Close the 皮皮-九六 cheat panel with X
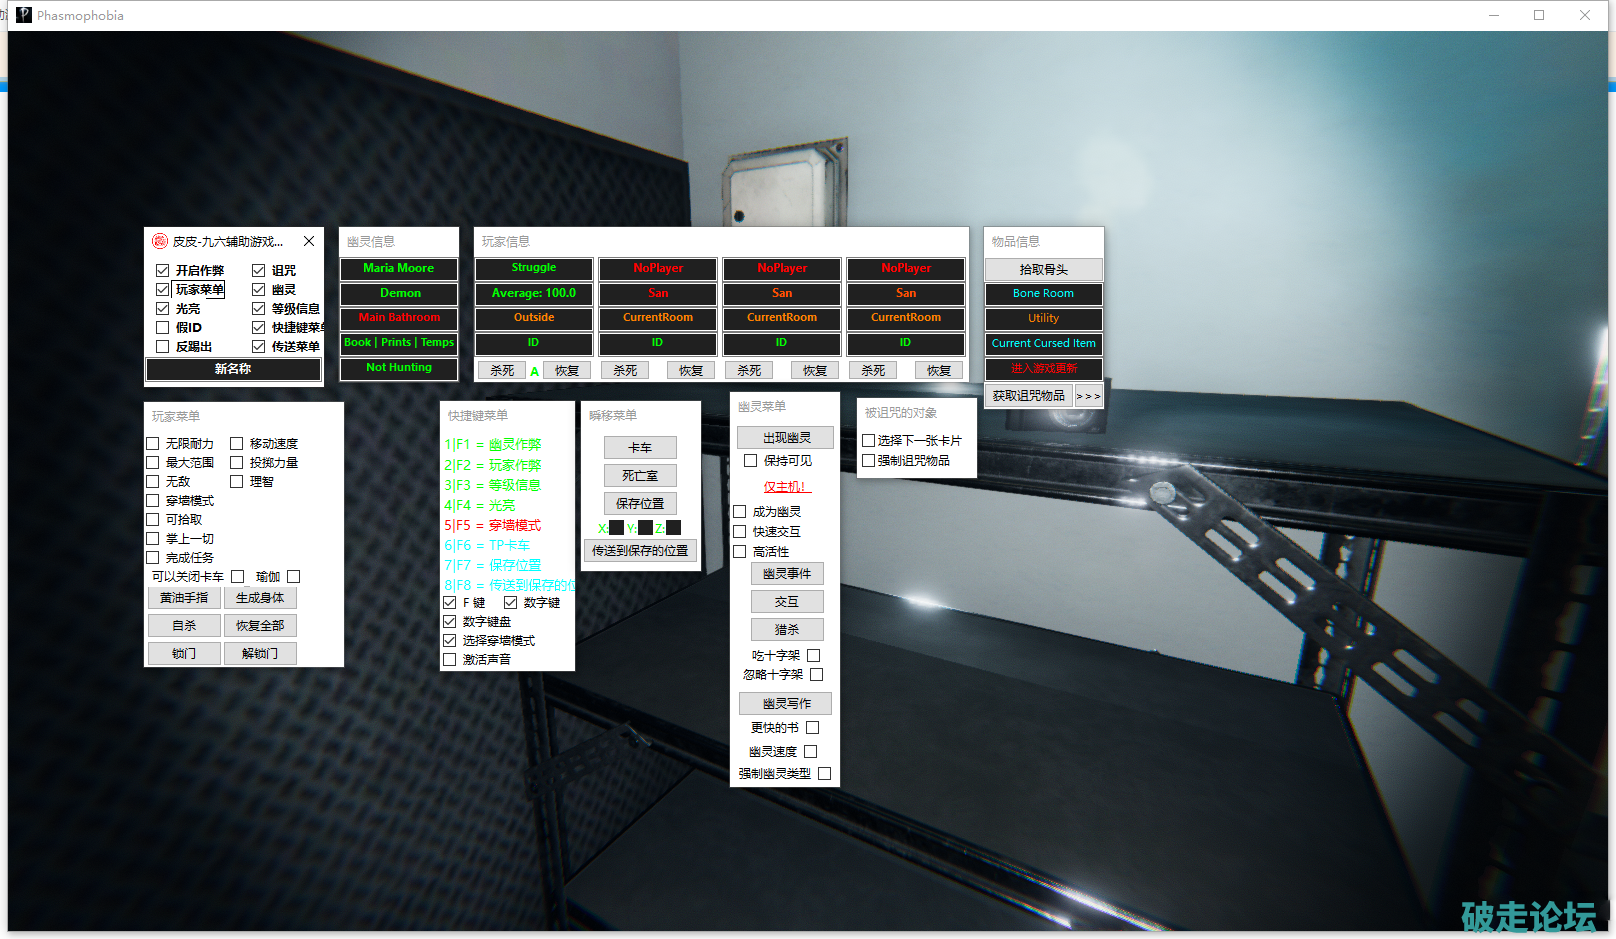Screen dimensions: 1616x939 click(309, 241)
